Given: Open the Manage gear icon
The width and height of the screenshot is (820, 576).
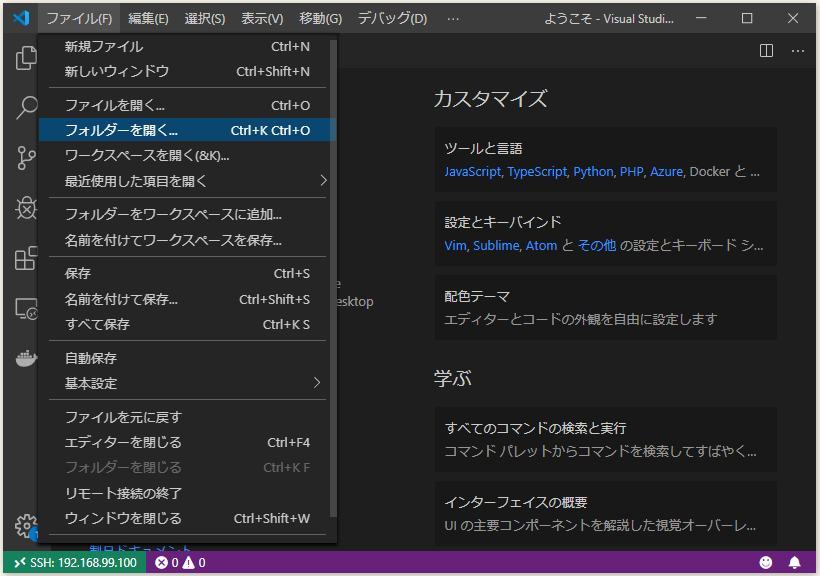Looking at the screenshot, I should point(25,526).
